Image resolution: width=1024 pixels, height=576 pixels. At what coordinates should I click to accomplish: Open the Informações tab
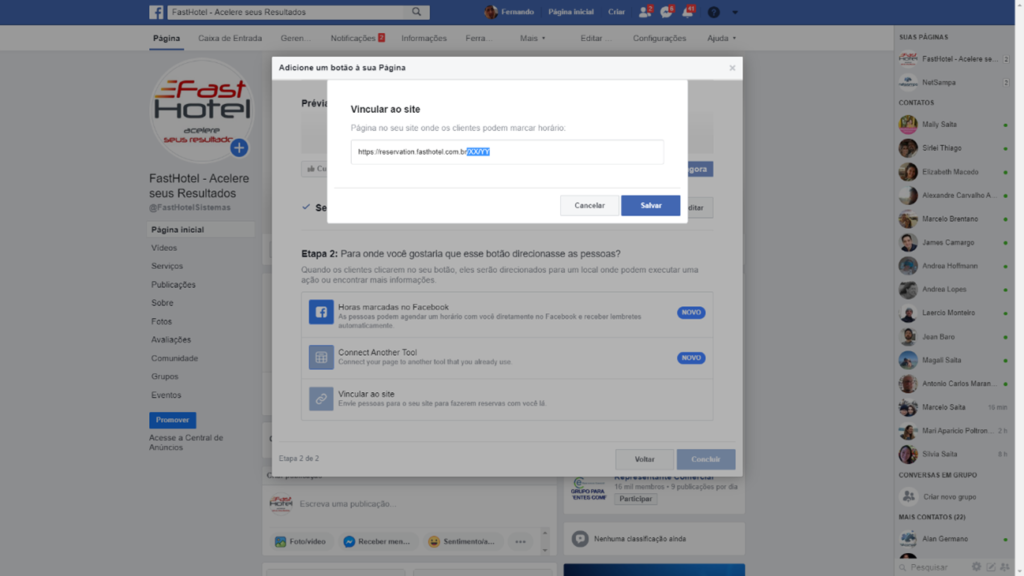click(424, 38)
